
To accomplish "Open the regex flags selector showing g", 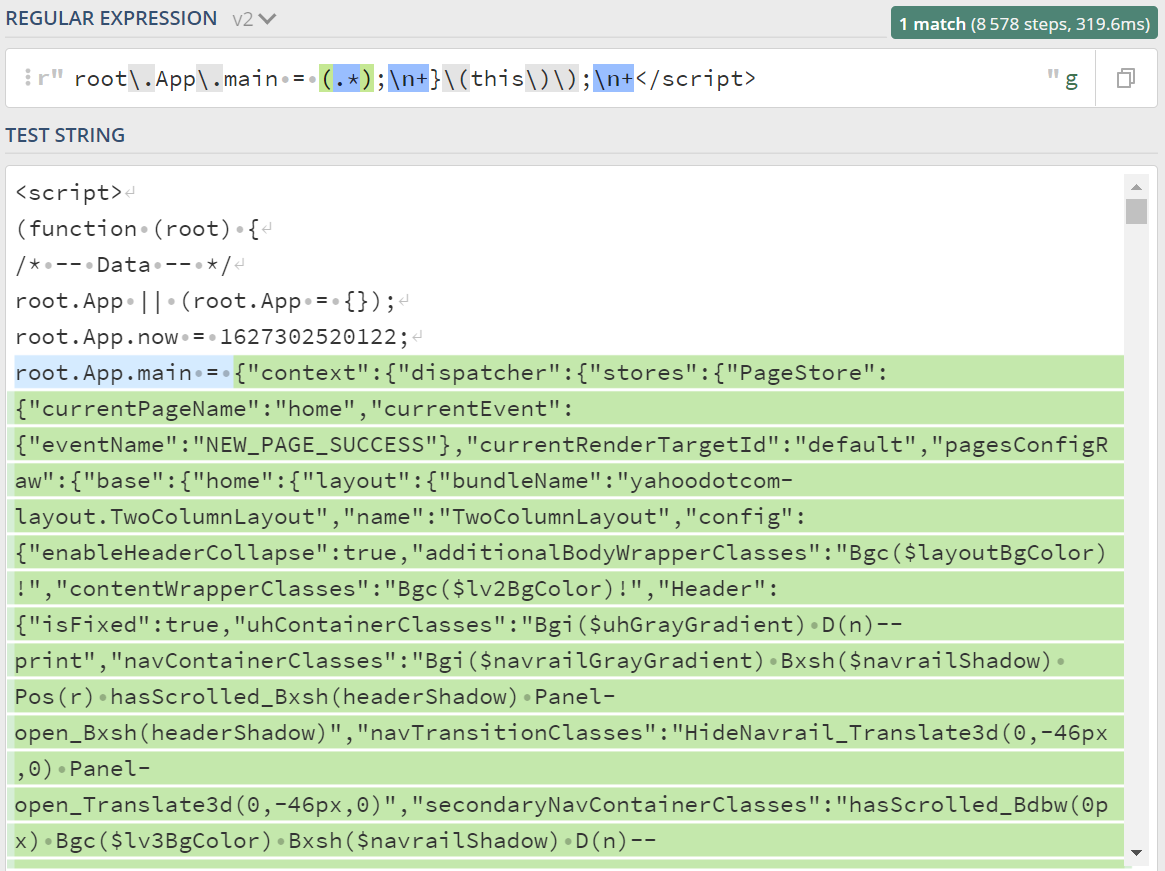I will (1071, 79).
